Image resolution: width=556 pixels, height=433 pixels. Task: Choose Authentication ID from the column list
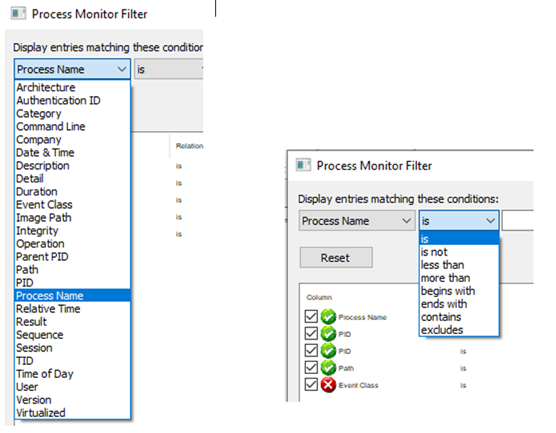coord(72,100)
